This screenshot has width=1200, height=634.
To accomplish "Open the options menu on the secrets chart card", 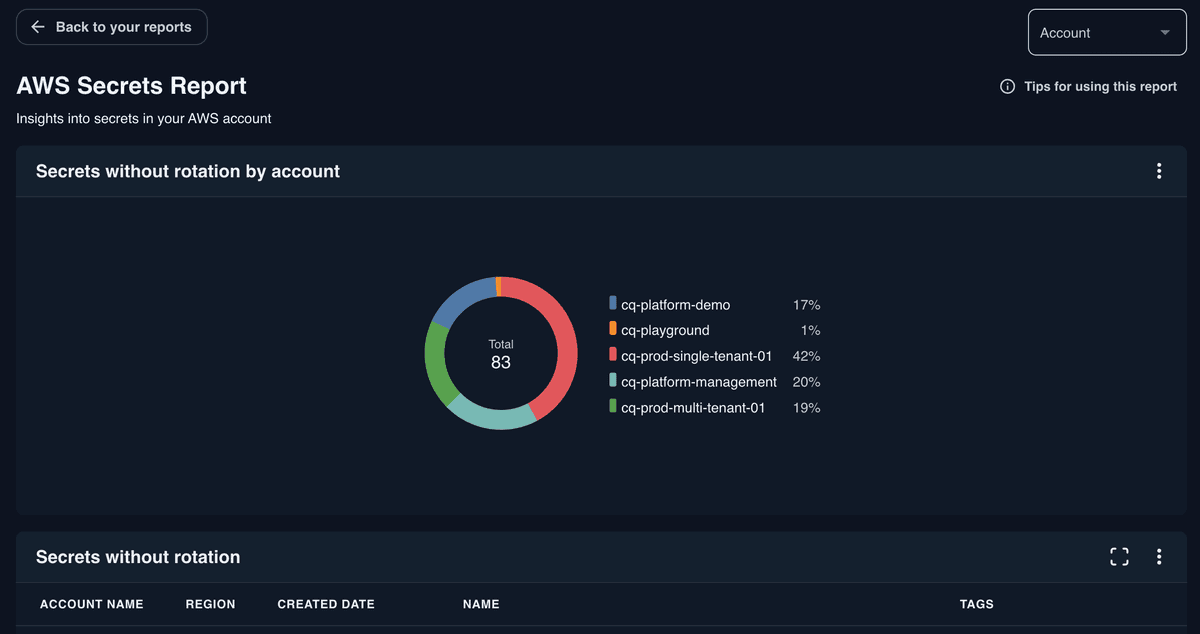I will coord(1158,170).
